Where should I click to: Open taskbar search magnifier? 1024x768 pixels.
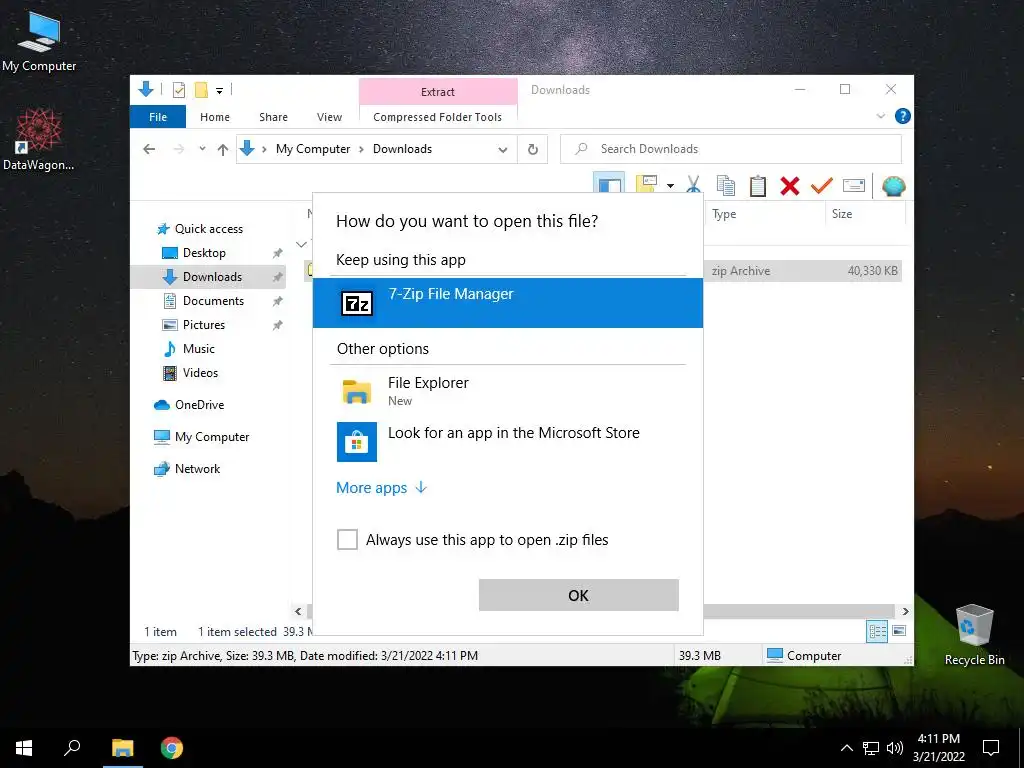pos(72,748)
